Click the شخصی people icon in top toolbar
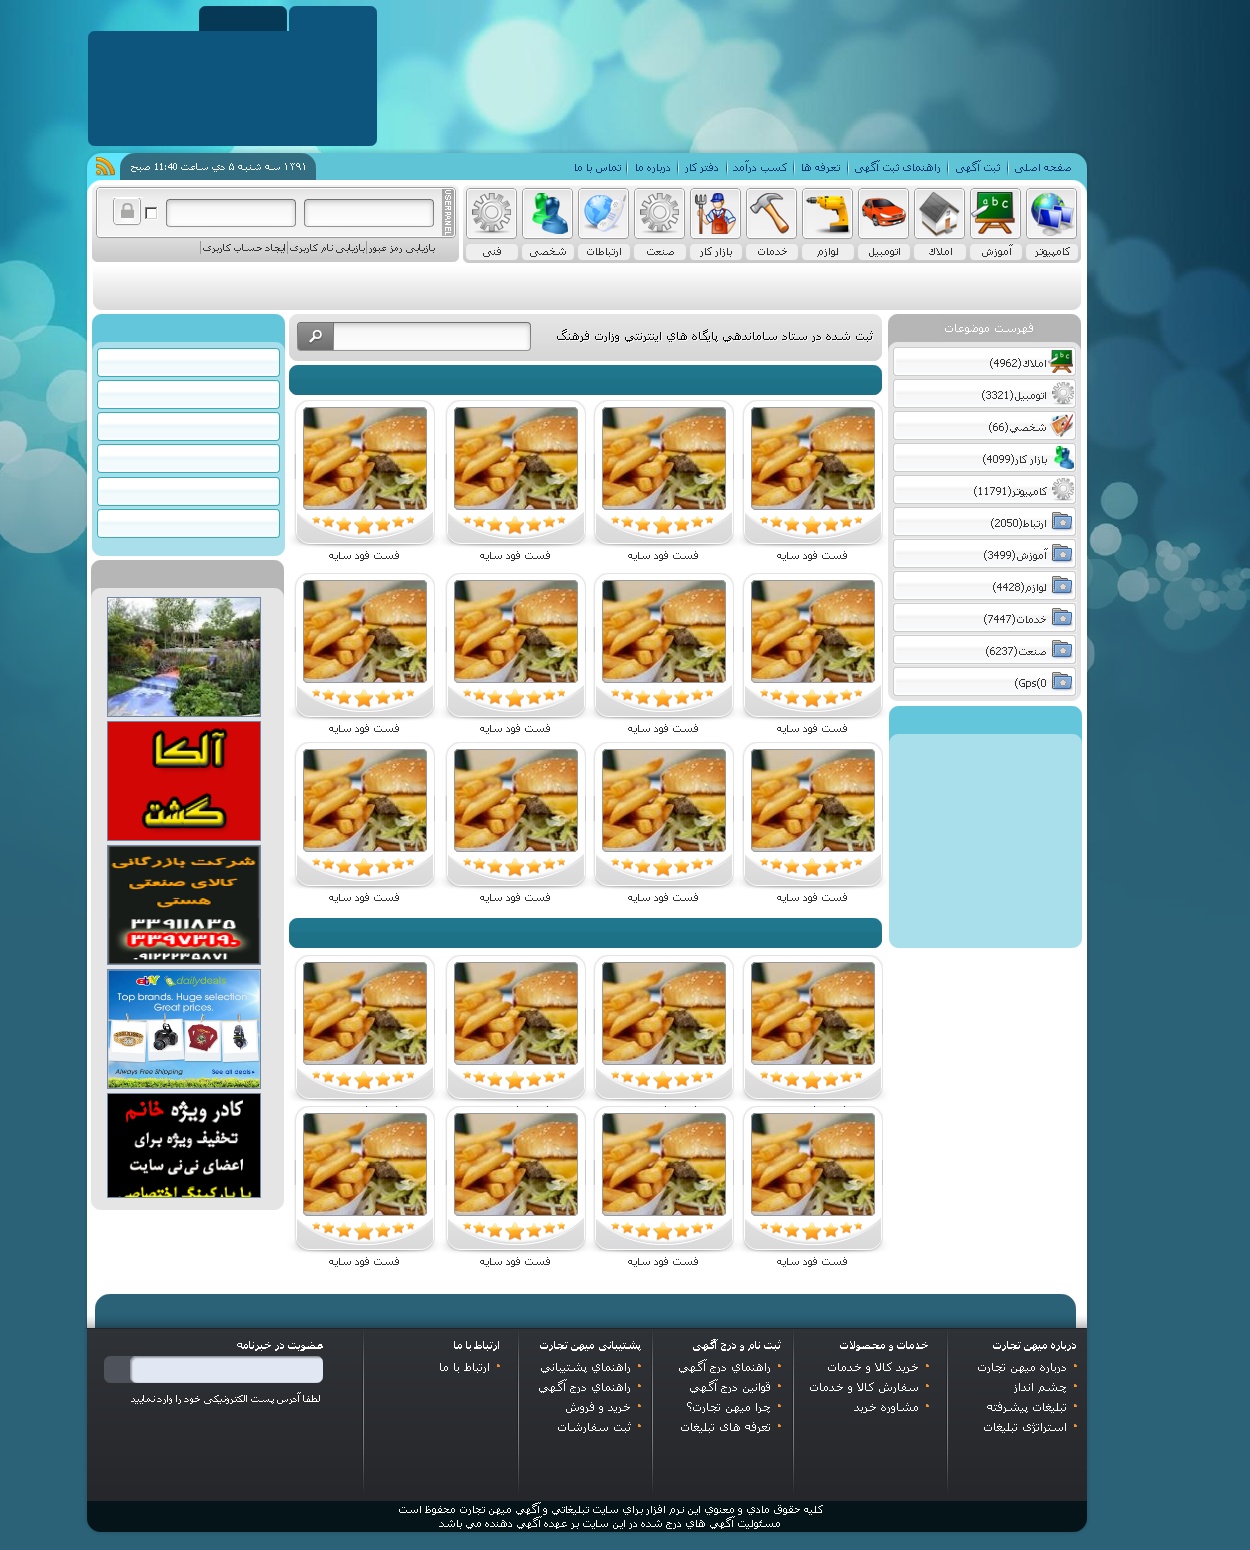Viewport: 1250px width, 1550px height. (547, 214)
